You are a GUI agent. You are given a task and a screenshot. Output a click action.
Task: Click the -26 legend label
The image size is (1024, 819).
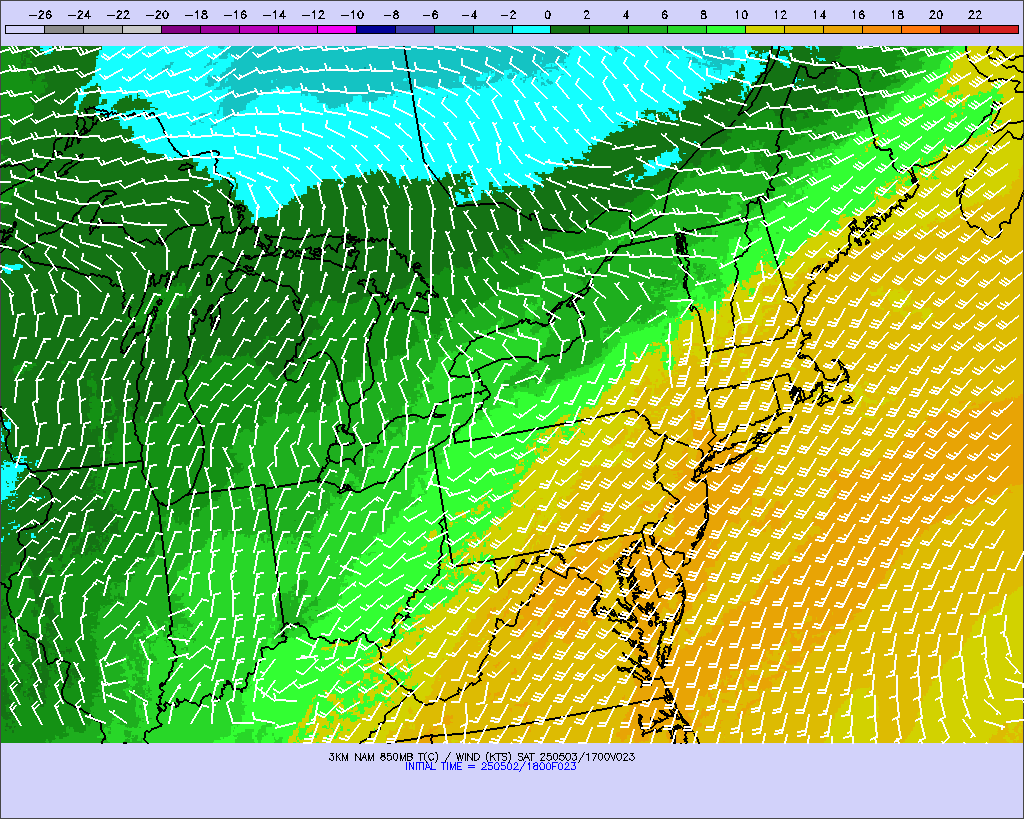coord(40,14)
